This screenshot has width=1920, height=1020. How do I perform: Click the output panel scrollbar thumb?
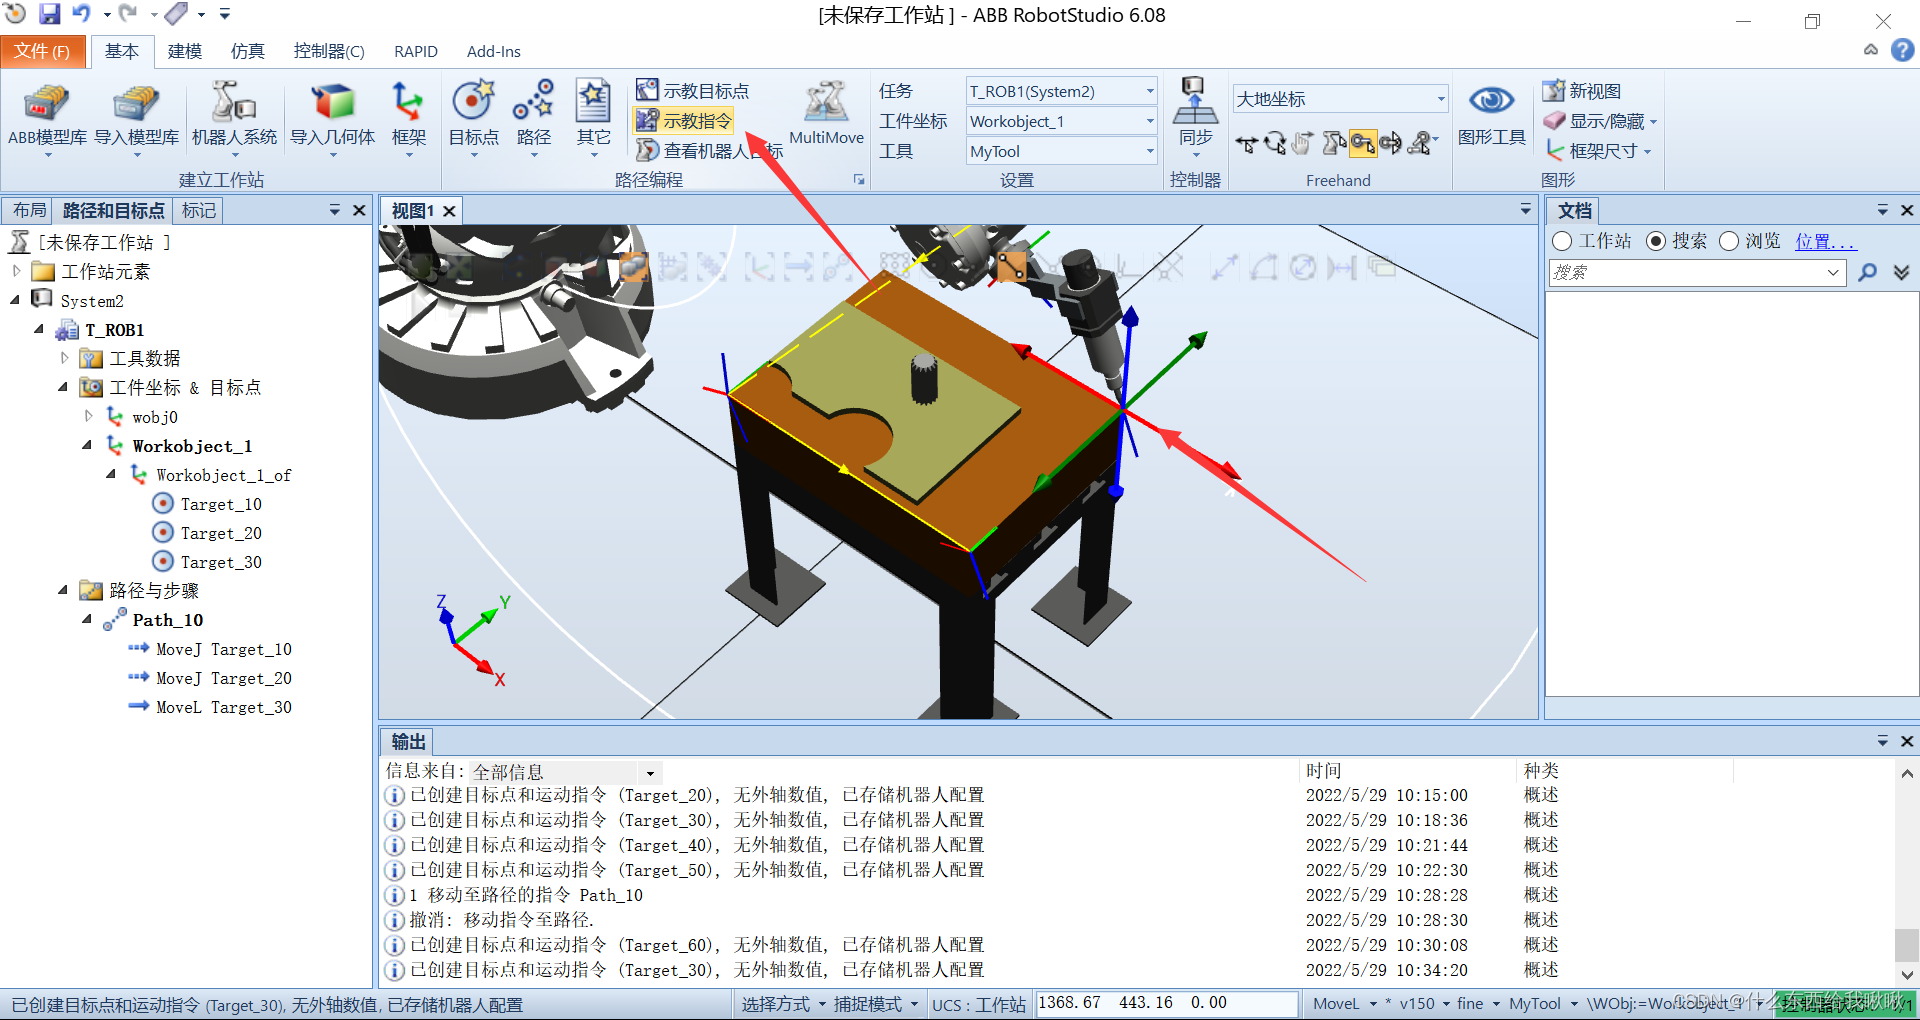point(1906,944)
